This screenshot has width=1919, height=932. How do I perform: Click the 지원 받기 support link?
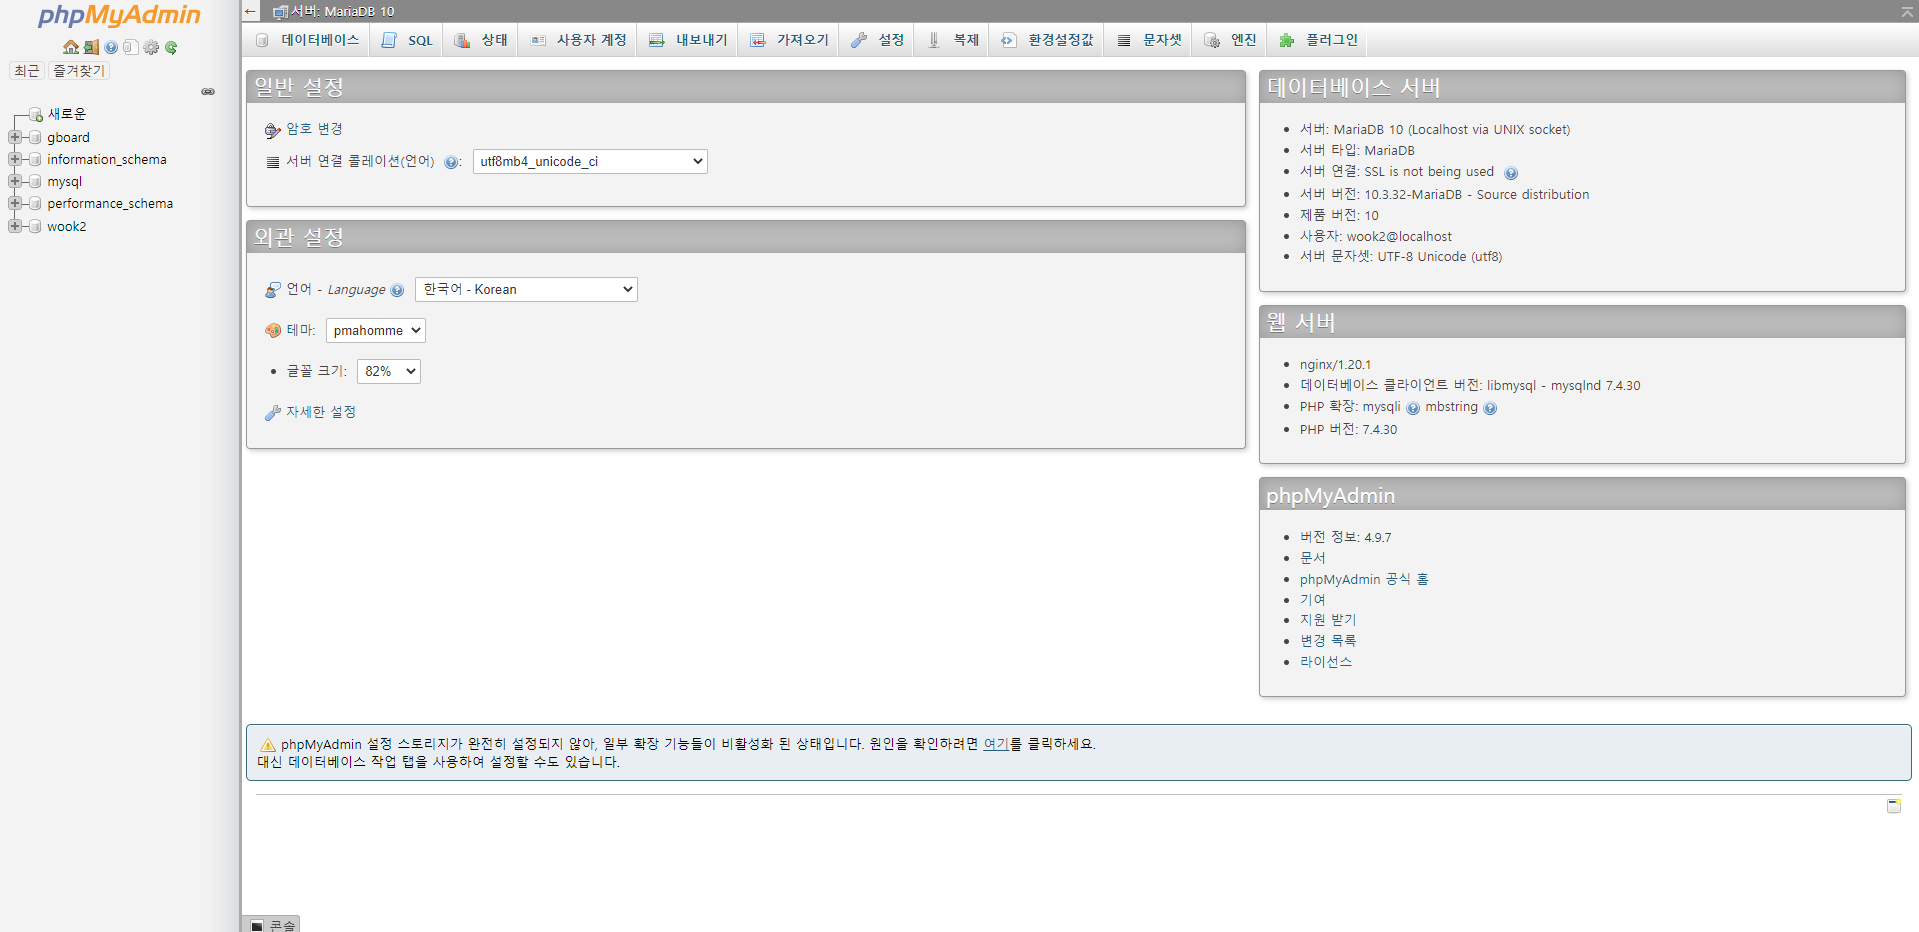pyautogui.click(x=1328, y=620)
